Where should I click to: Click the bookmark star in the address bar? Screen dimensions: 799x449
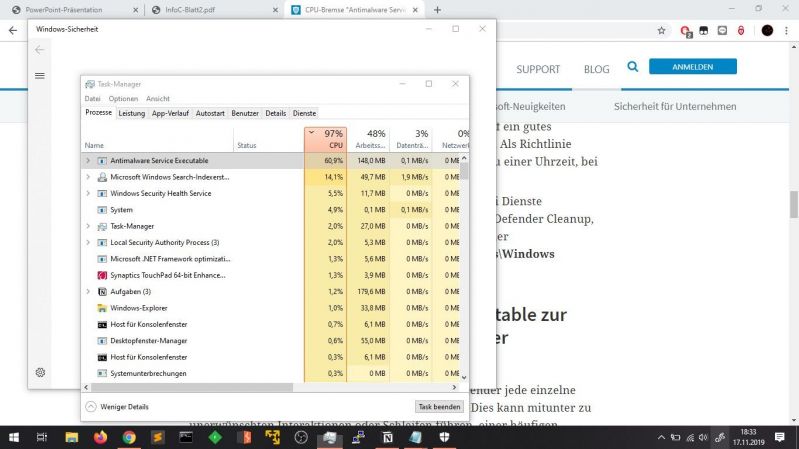point(661,30)
